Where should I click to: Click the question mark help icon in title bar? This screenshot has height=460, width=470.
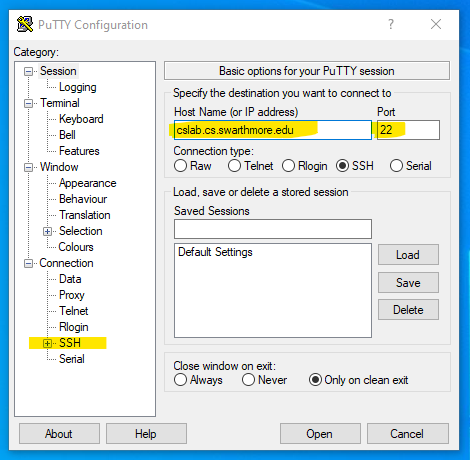point(391,24)
